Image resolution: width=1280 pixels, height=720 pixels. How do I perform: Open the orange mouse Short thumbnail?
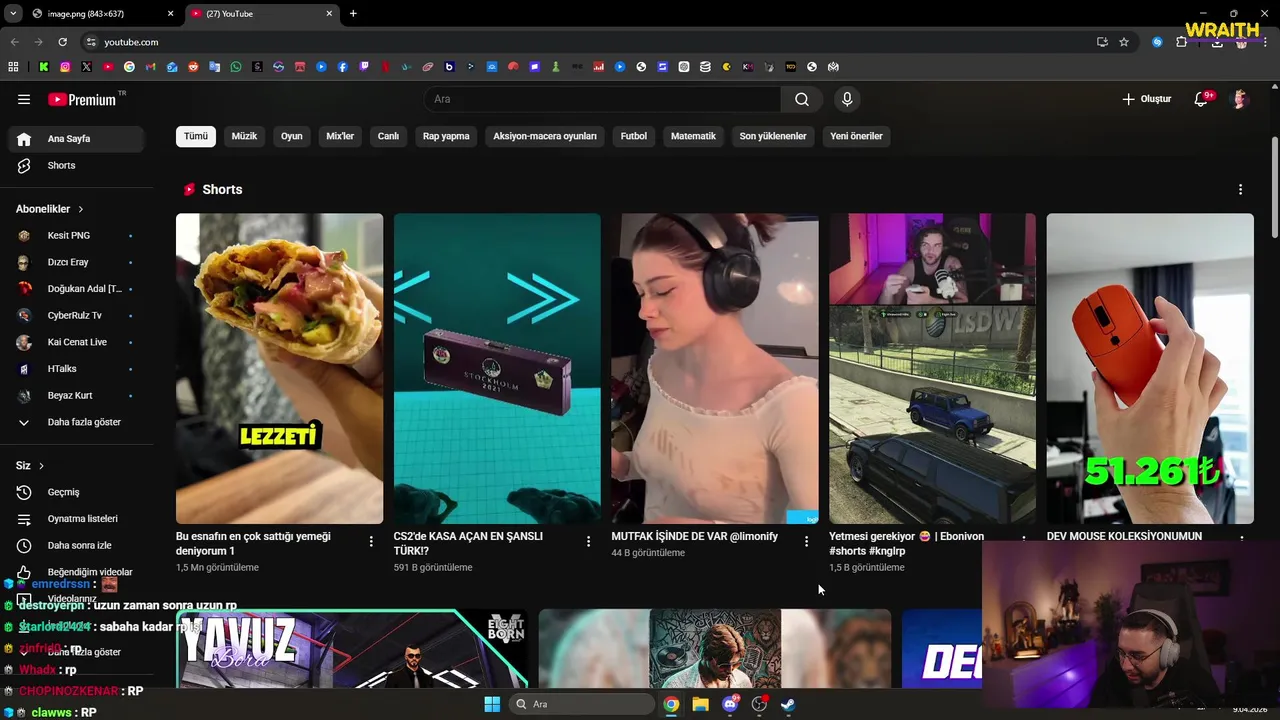(x=1150, y=368)
